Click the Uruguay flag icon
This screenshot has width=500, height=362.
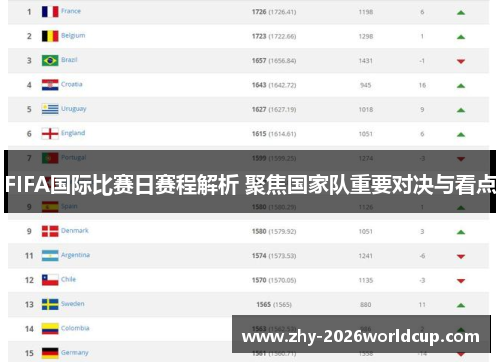(x=50, y=109)
